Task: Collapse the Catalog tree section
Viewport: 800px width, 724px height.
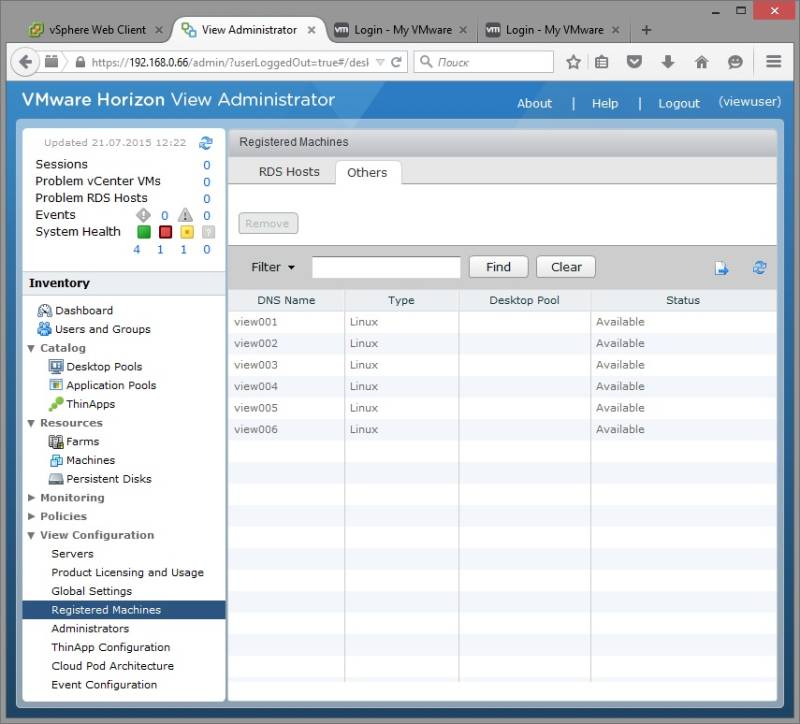Action: pos(31,348)
